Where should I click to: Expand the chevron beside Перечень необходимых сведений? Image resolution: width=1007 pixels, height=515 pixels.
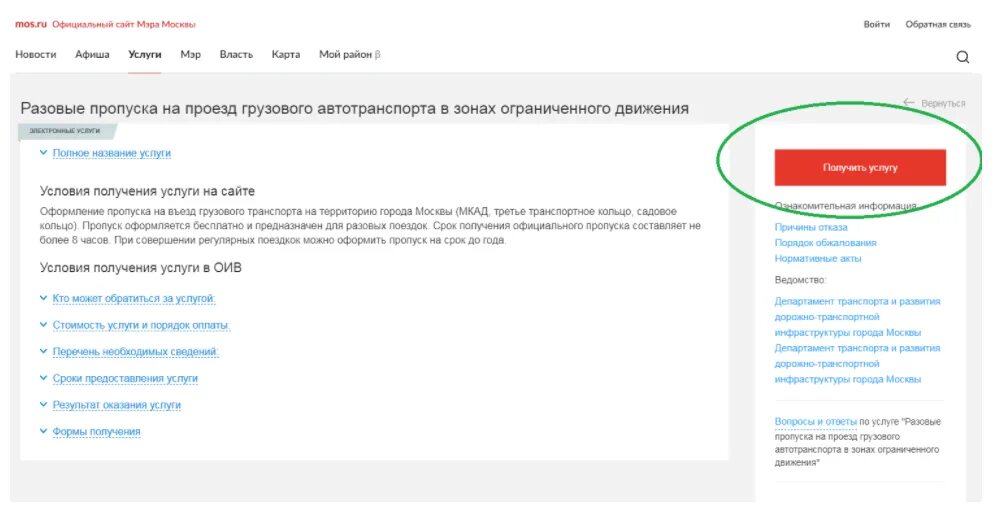click(43, 351)
